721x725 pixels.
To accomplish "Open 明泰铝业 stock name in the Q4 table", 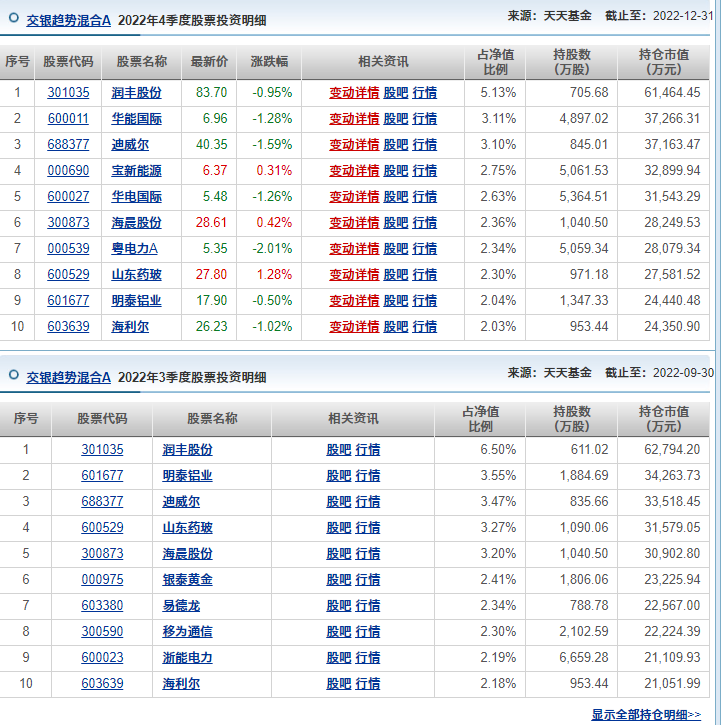I will pyautogui.click(x=136, y=301).
